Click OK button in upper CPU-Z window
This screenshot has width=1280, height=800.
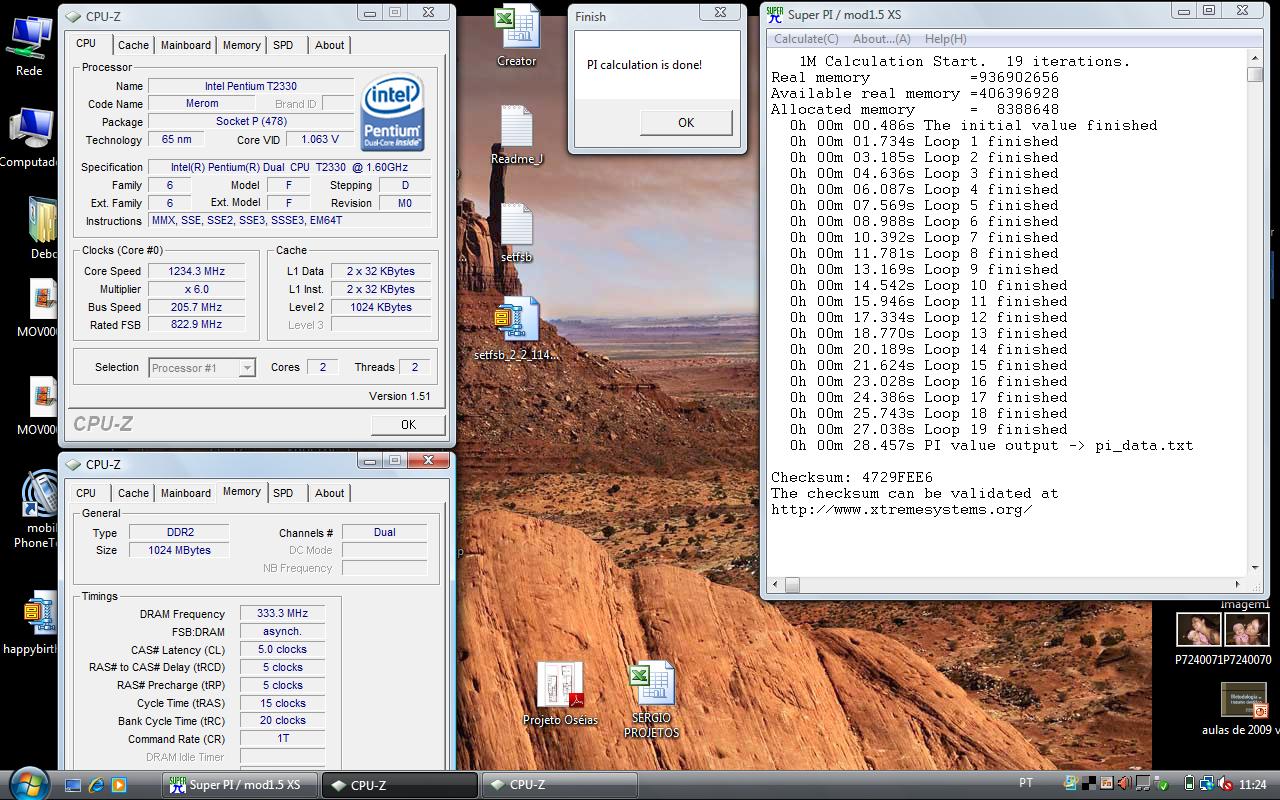click(x=408, y=425)
